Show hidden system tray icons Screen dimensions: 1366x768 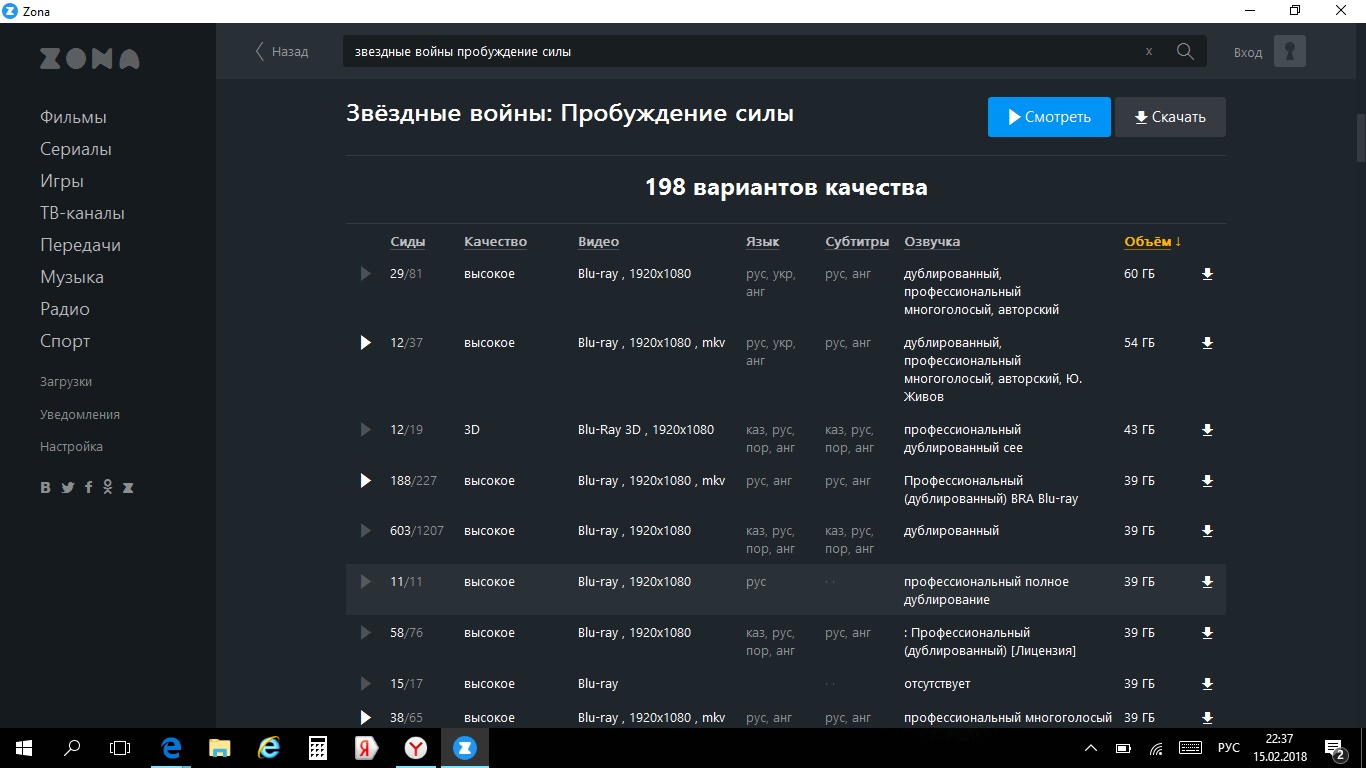click(1090, 748)
